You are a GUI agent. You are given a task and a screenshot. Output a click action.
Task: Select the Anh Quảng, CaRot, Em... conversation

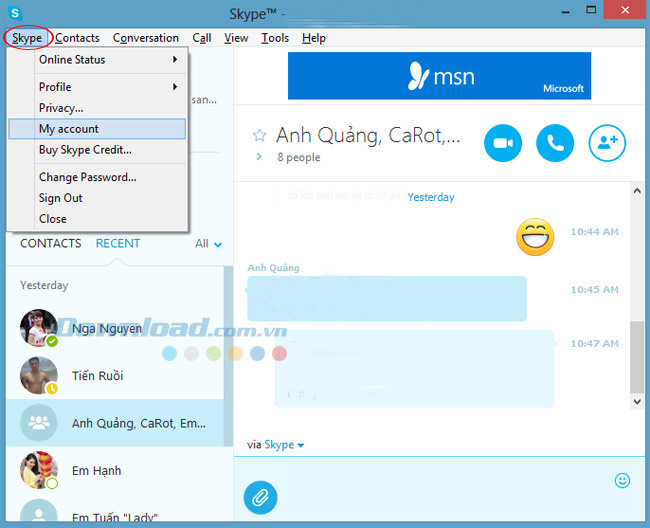click(x=115, y=423)
